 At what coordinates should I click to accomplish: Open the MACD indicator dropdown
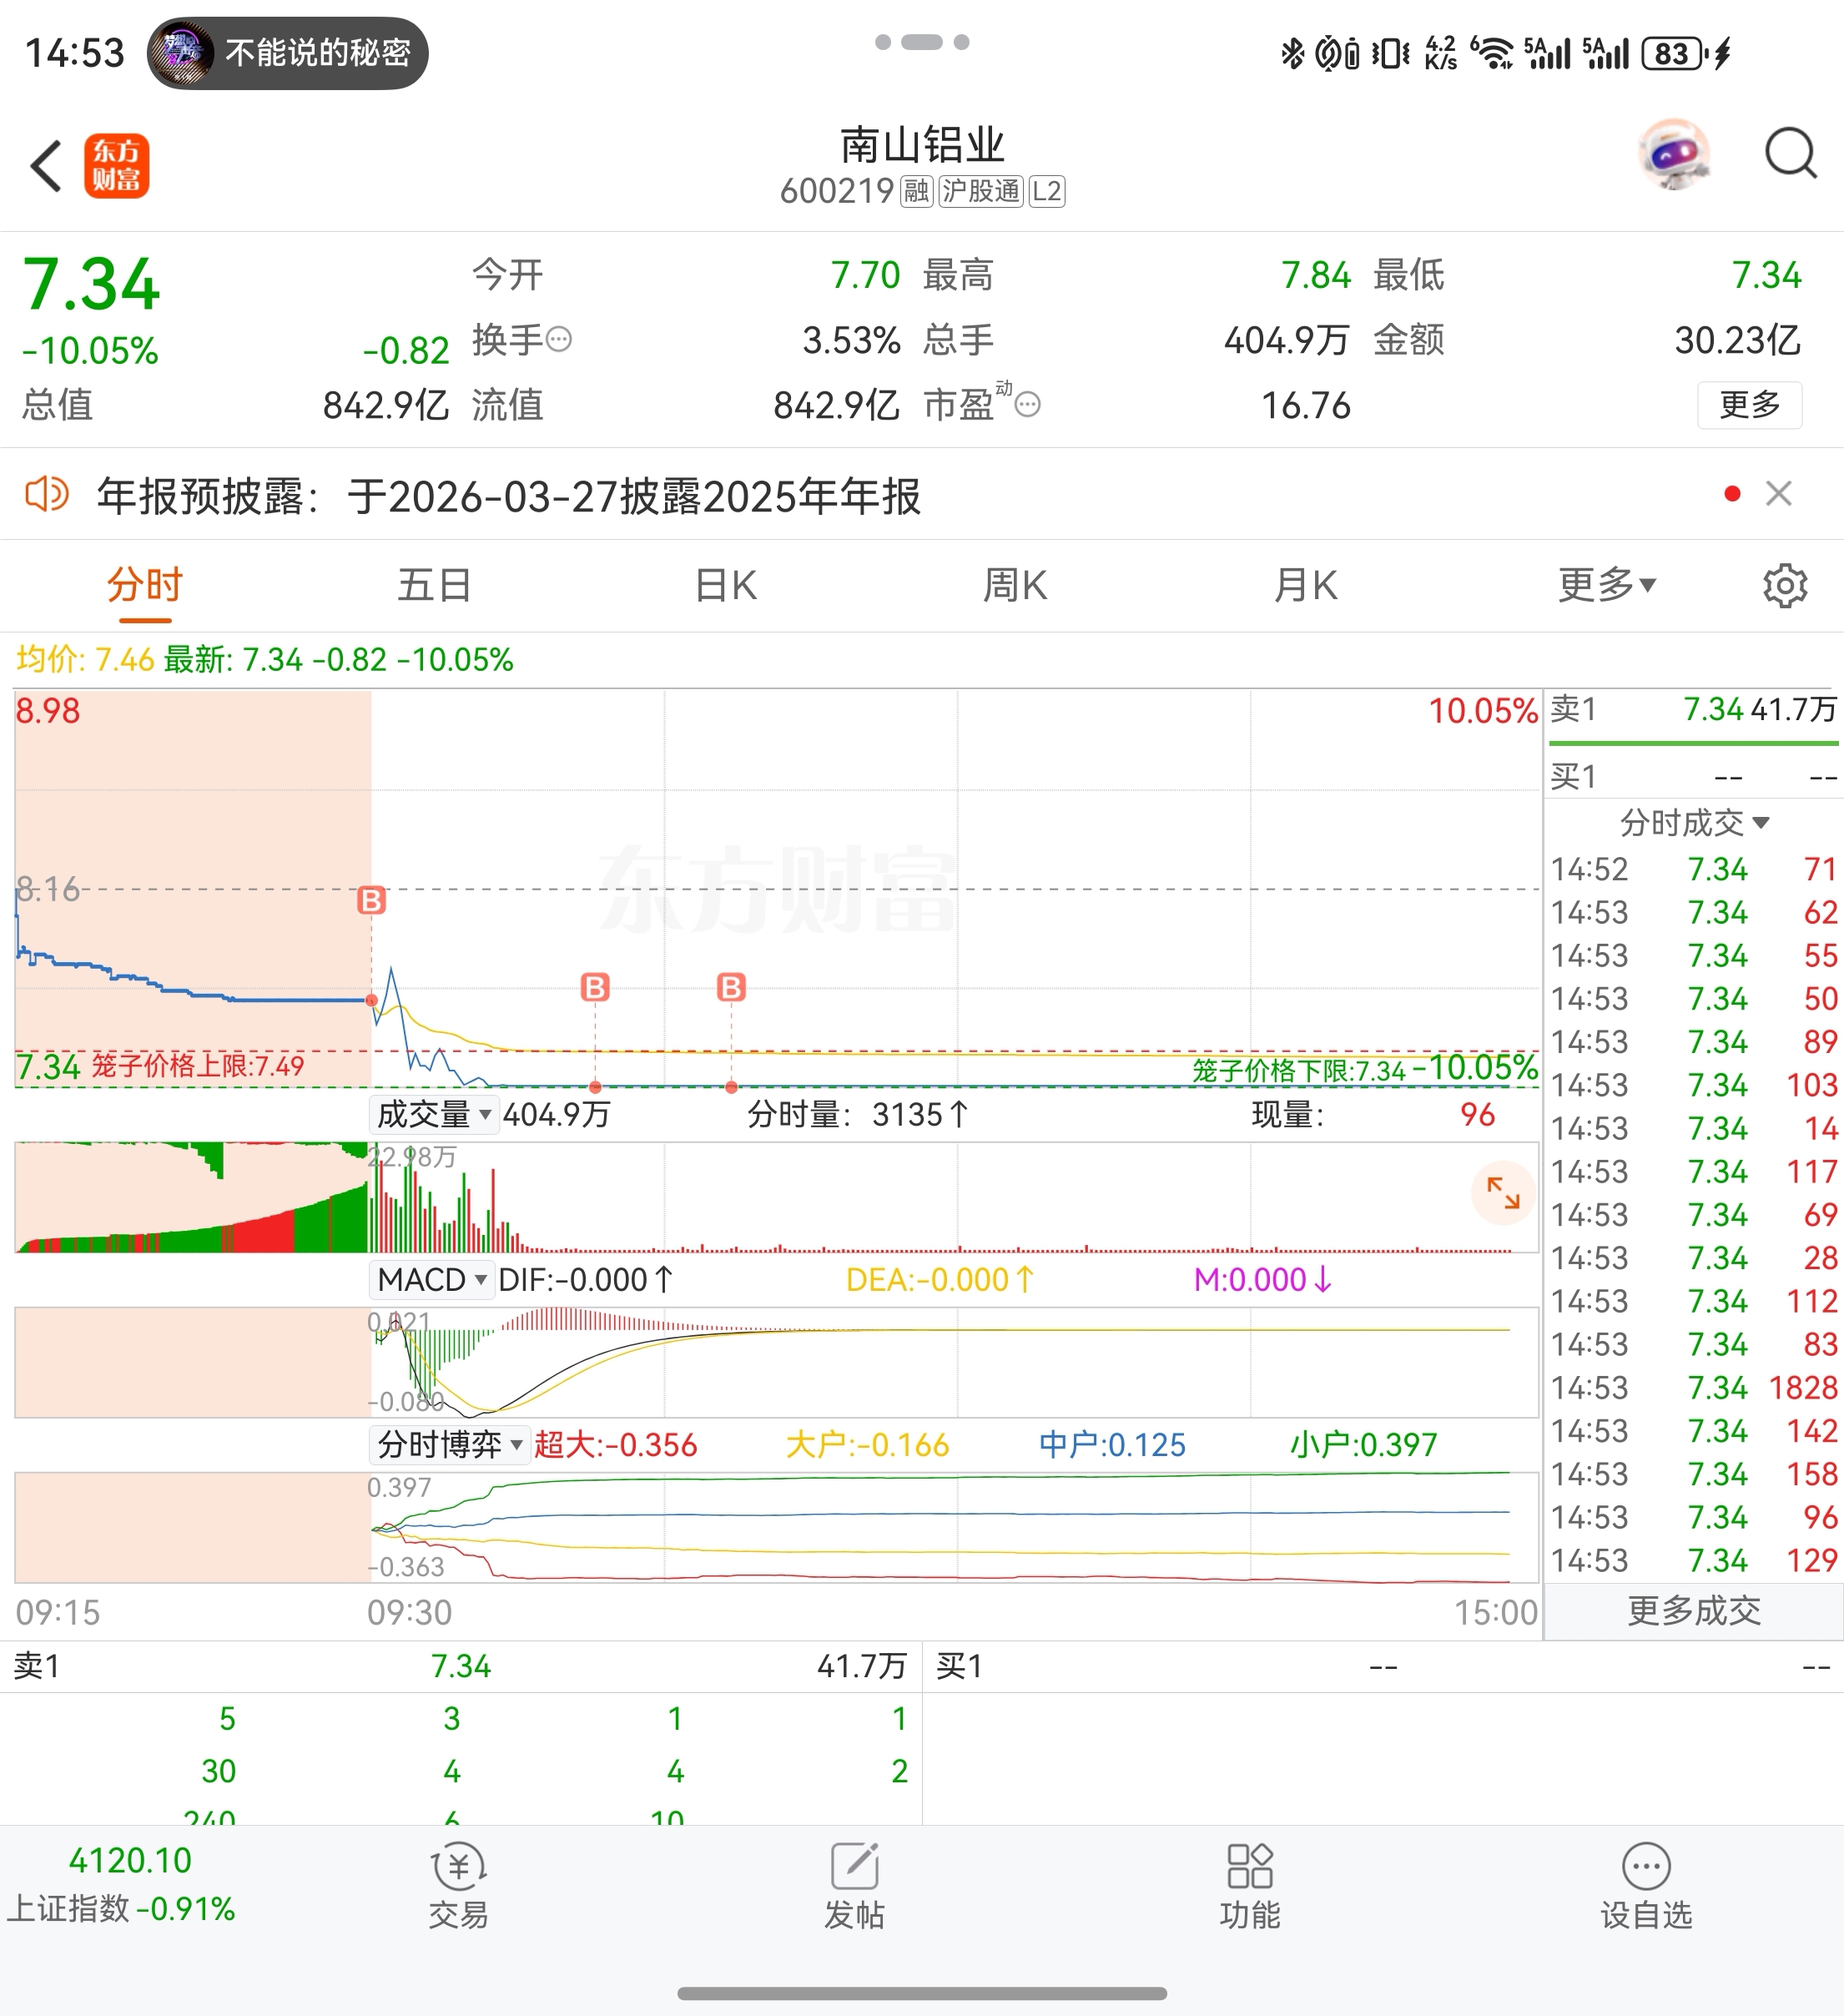pyautogui.click(x=432, y=1280)
